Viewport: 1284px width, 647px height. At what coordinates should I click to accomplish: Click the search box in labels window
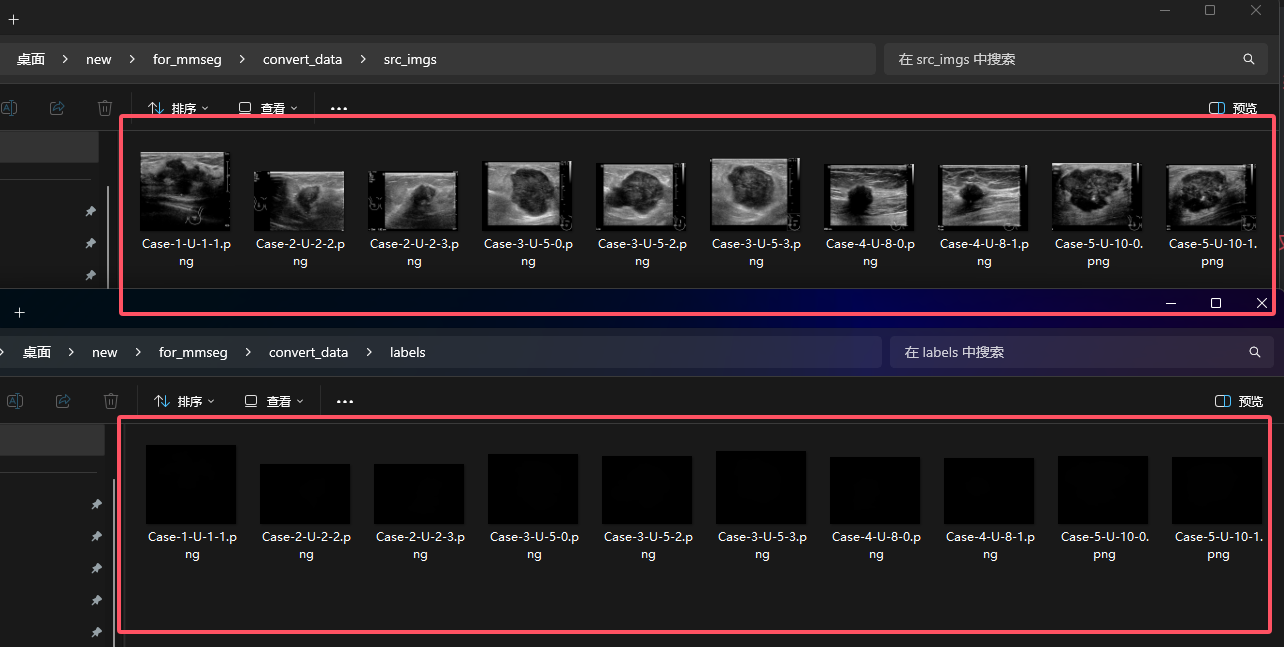click(x=1082, y=352)
